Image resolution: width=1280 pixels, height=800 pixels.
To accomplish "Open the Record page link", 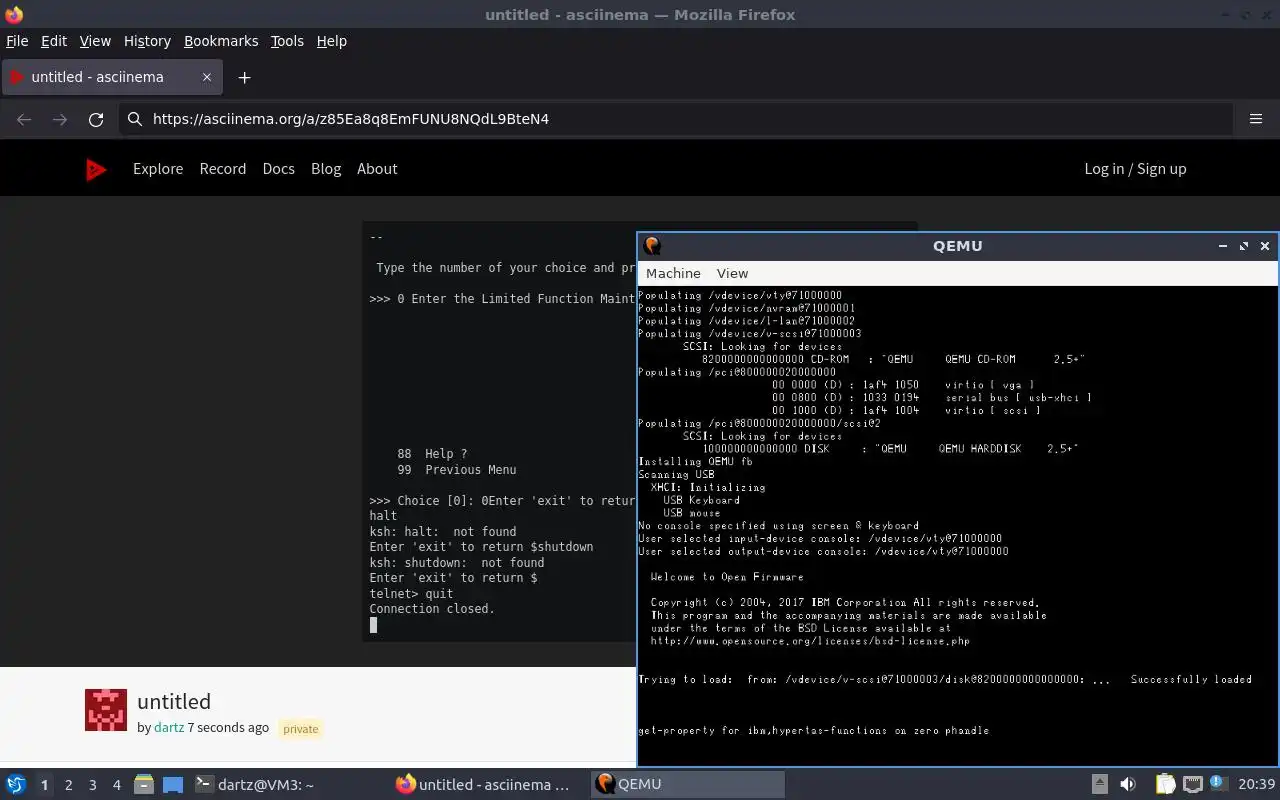I will pyautogui.click(x=223, y=169).
